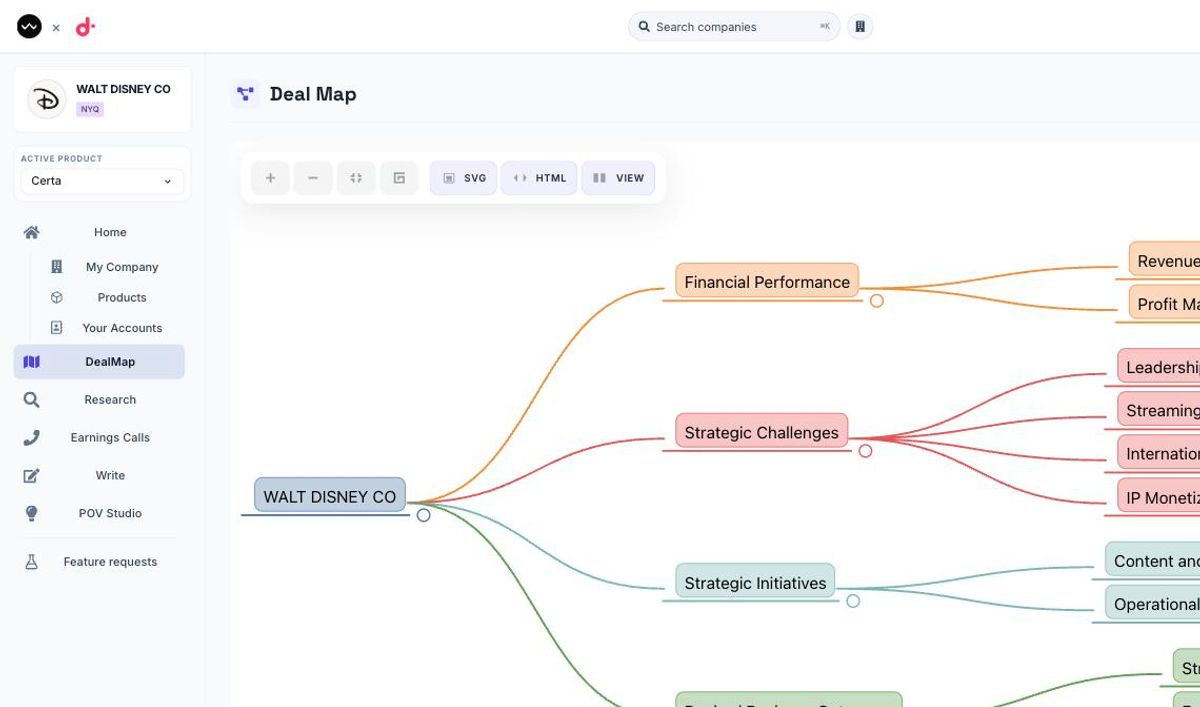Click the fit-to-frame toolbar button

(399, 178)
